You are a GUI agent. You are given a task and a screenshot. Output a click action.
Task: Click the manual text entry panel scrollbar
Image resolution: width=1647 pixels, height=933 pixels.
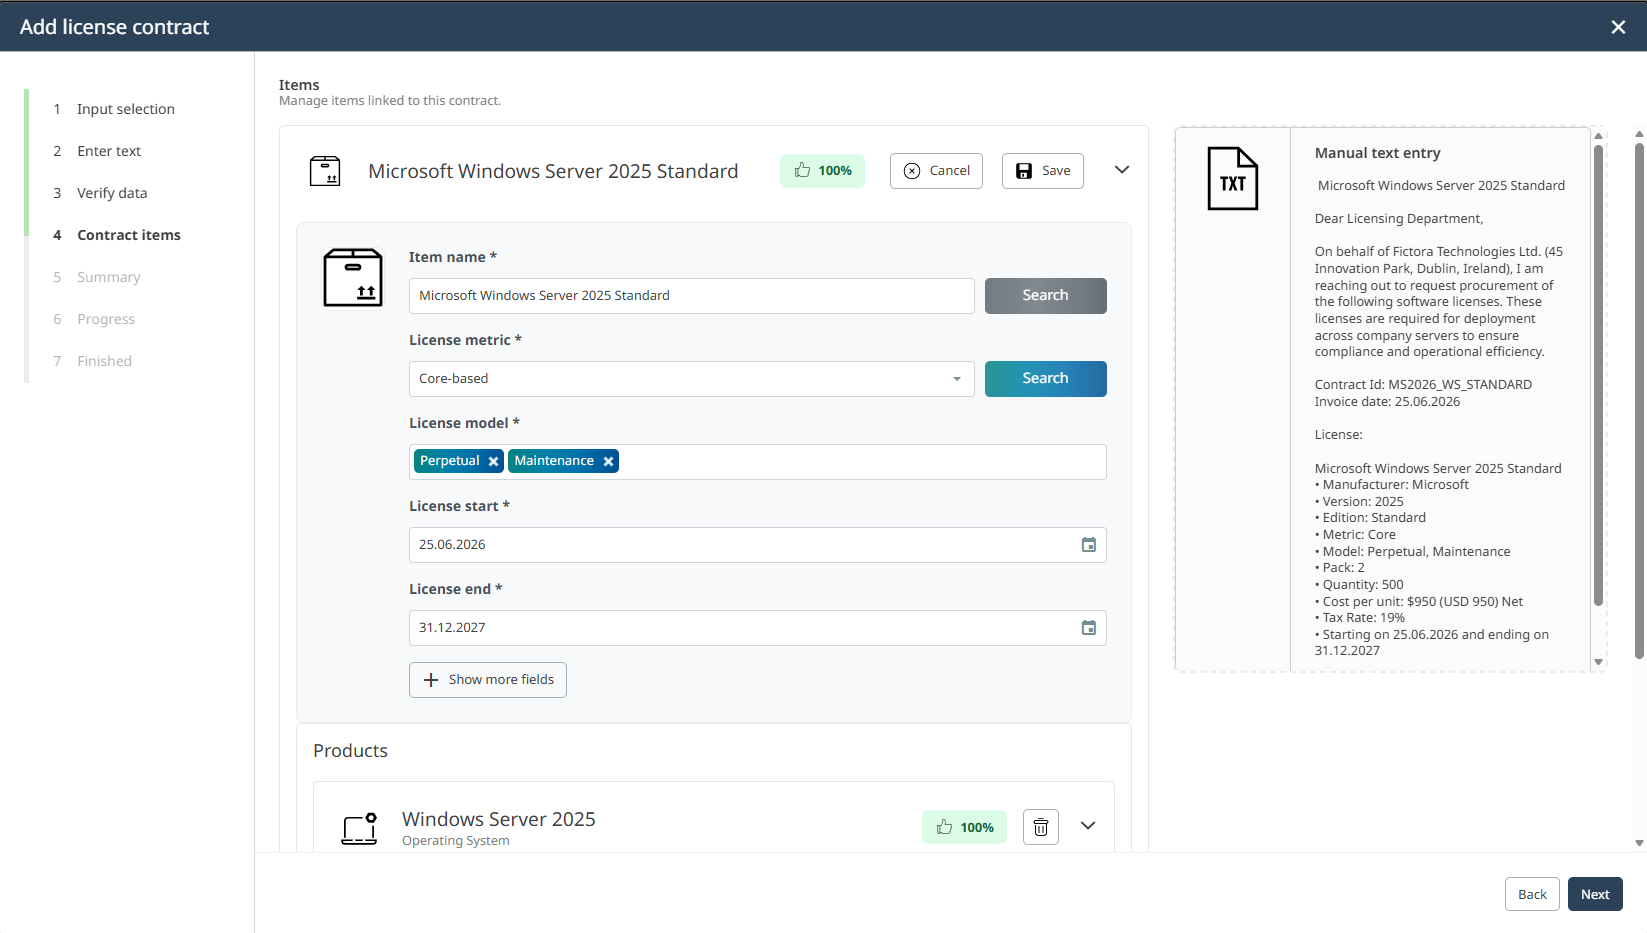click(x=1598, y=375)
